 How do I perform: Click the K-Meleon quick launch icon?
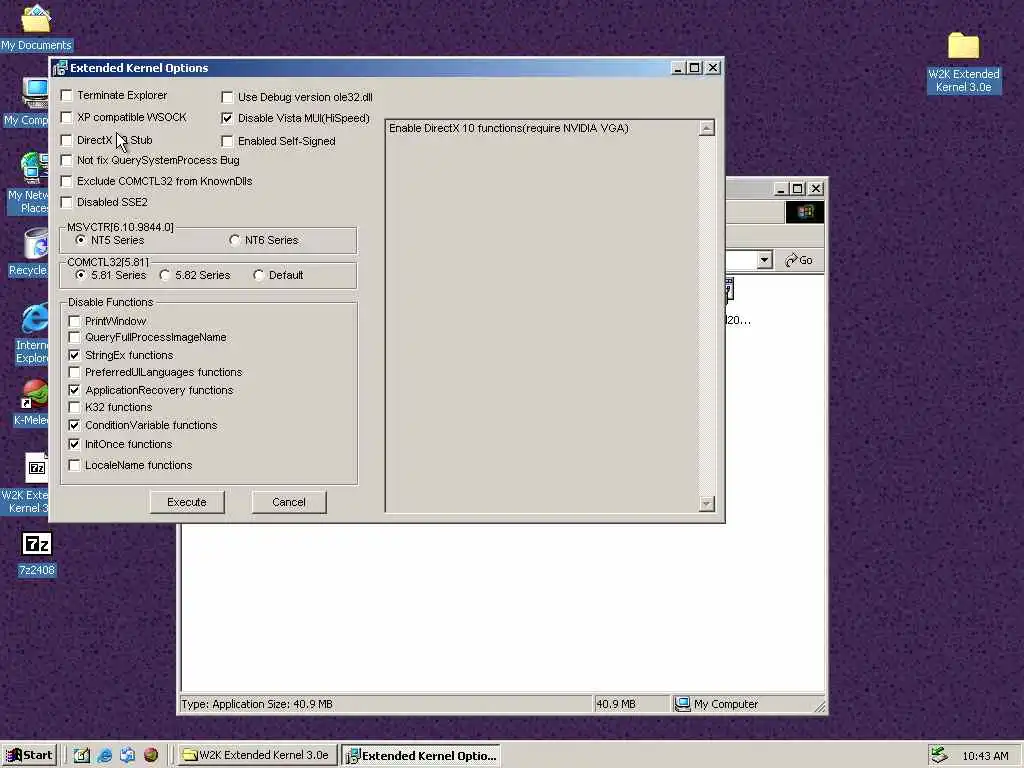pos(151,755)
